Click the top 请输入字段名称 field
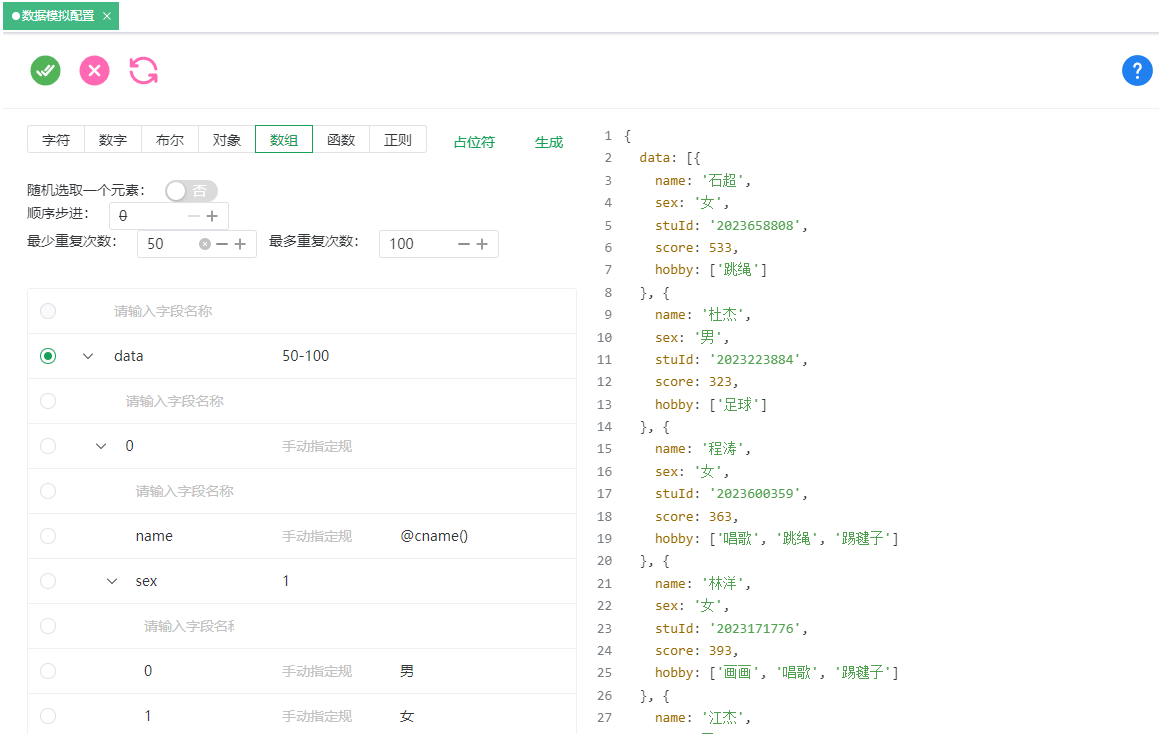 pyautogui.click(x=163, y=311)
